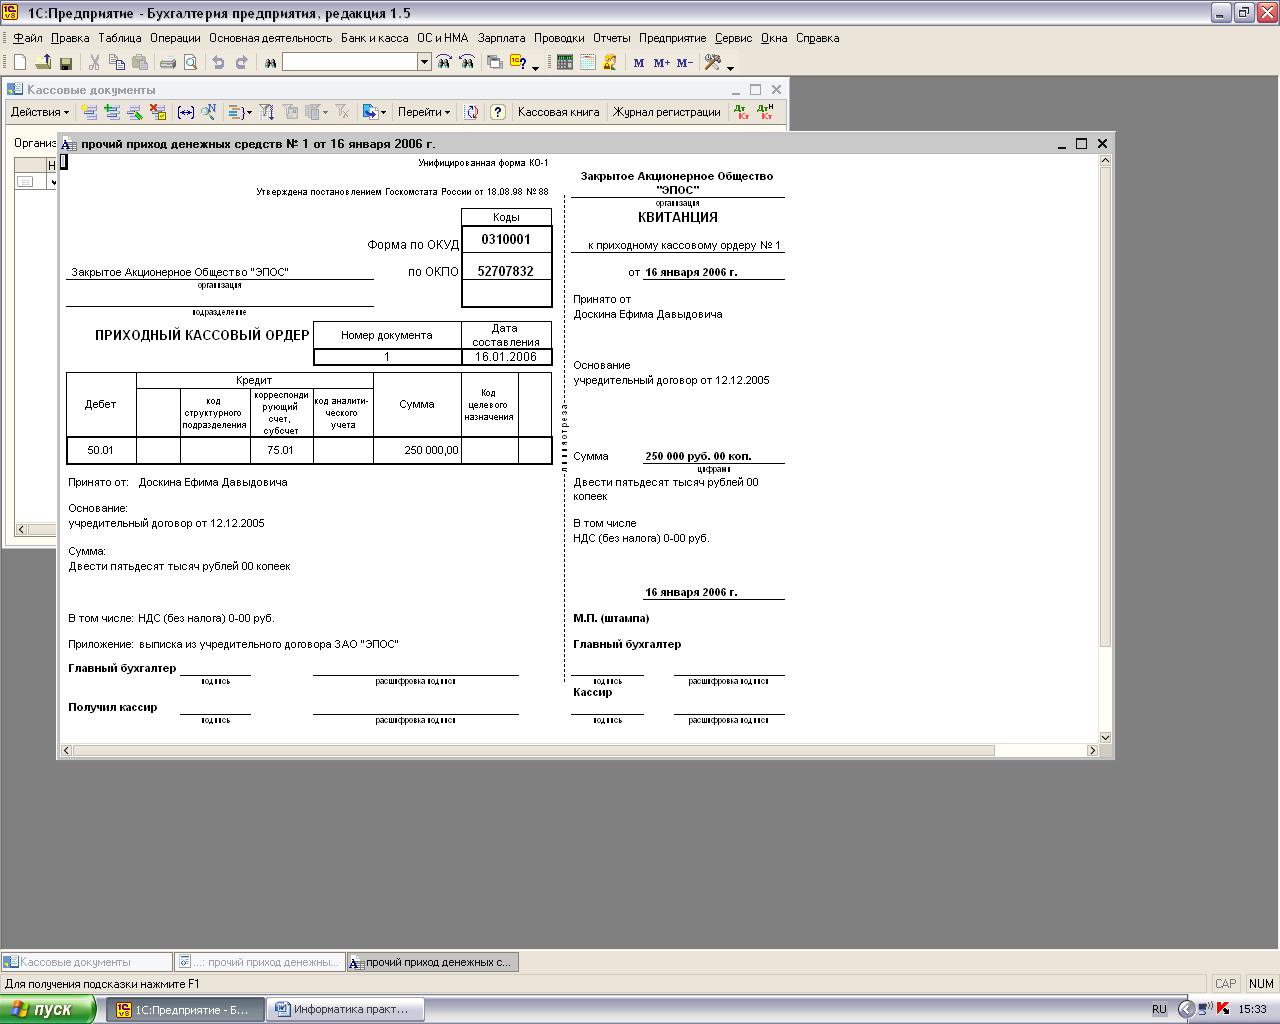This screenshot has width=1280, height=1024.
Task: Click the Undo arrow icon
Action: (218, 62)
